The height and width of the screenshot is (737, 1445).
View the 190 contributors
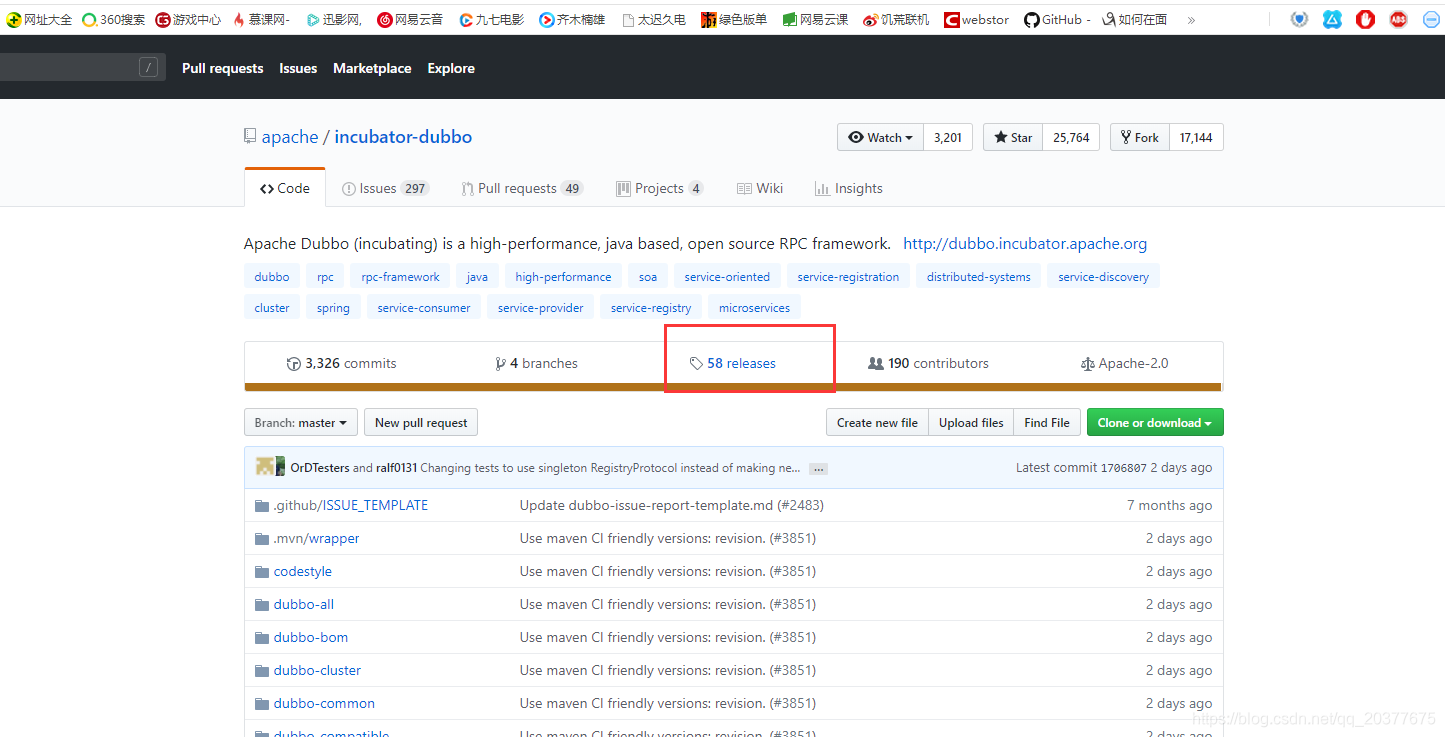point(929,363)
